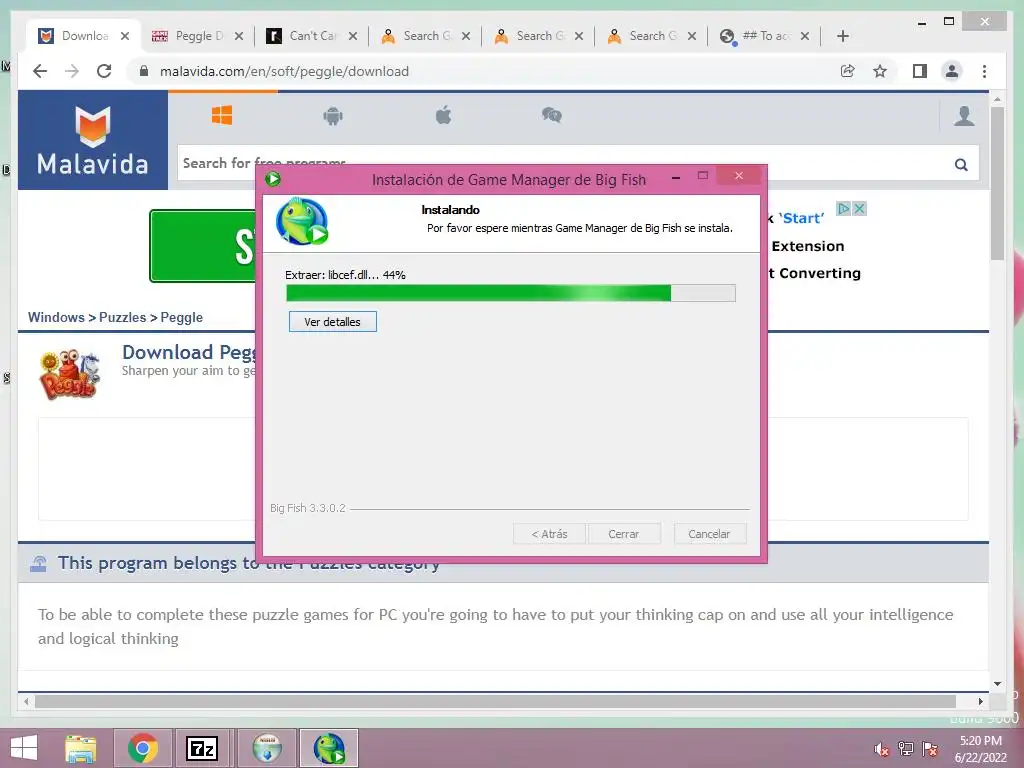Minimize the Big Fish installer window
Image resolution: width=1024 pixels, height=768 pixels.
click(x=676, y=177)
